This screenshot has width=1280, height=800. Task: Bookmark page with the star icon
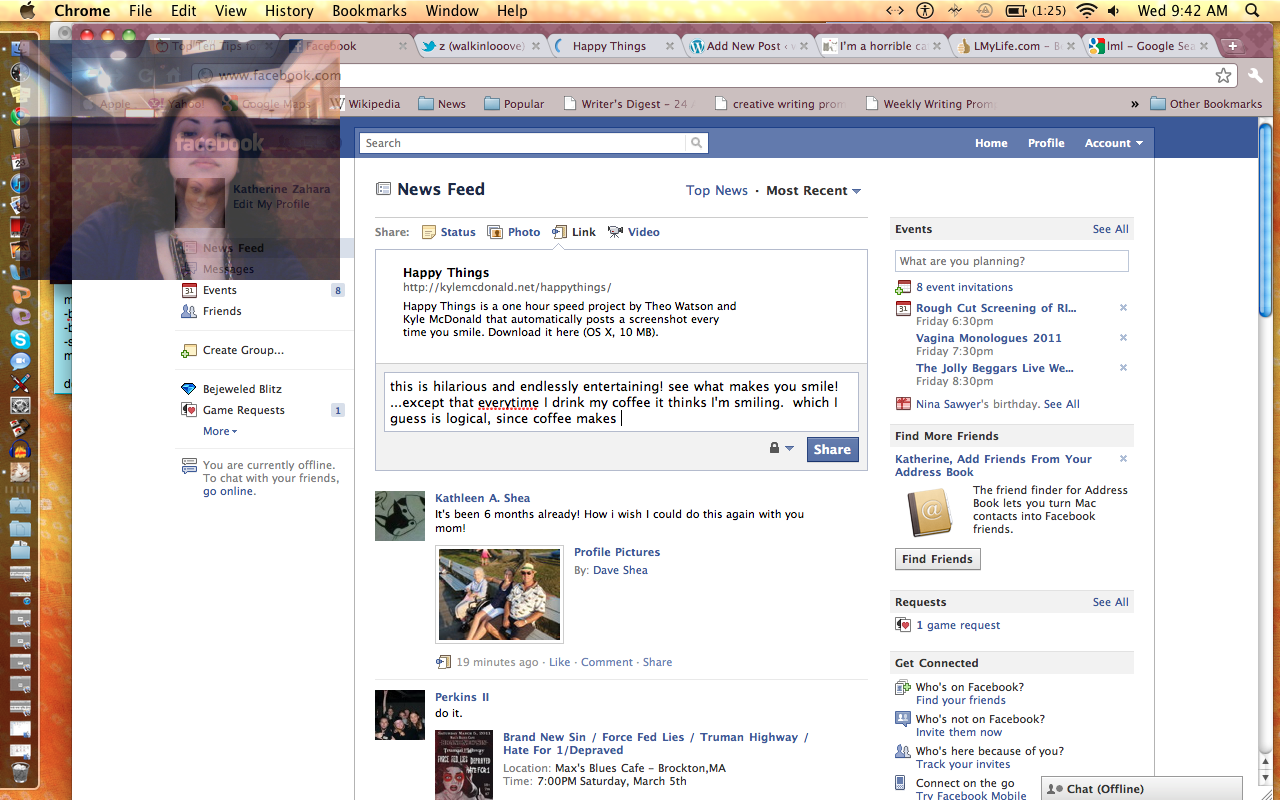click(x=1223, y=76)
